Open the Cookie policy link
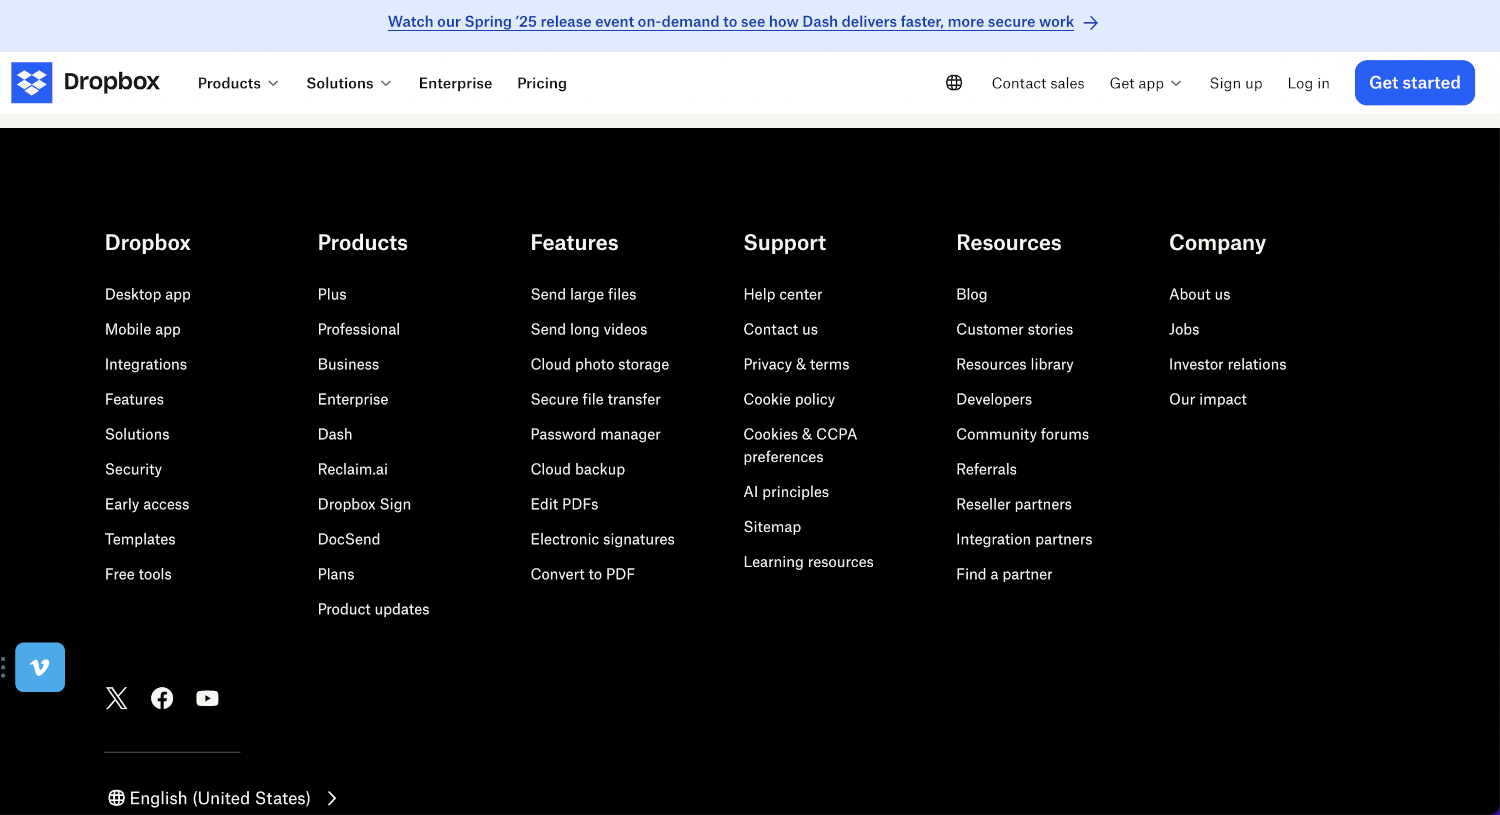Viewport: 1500px width, 815px height. coord(789,399)
